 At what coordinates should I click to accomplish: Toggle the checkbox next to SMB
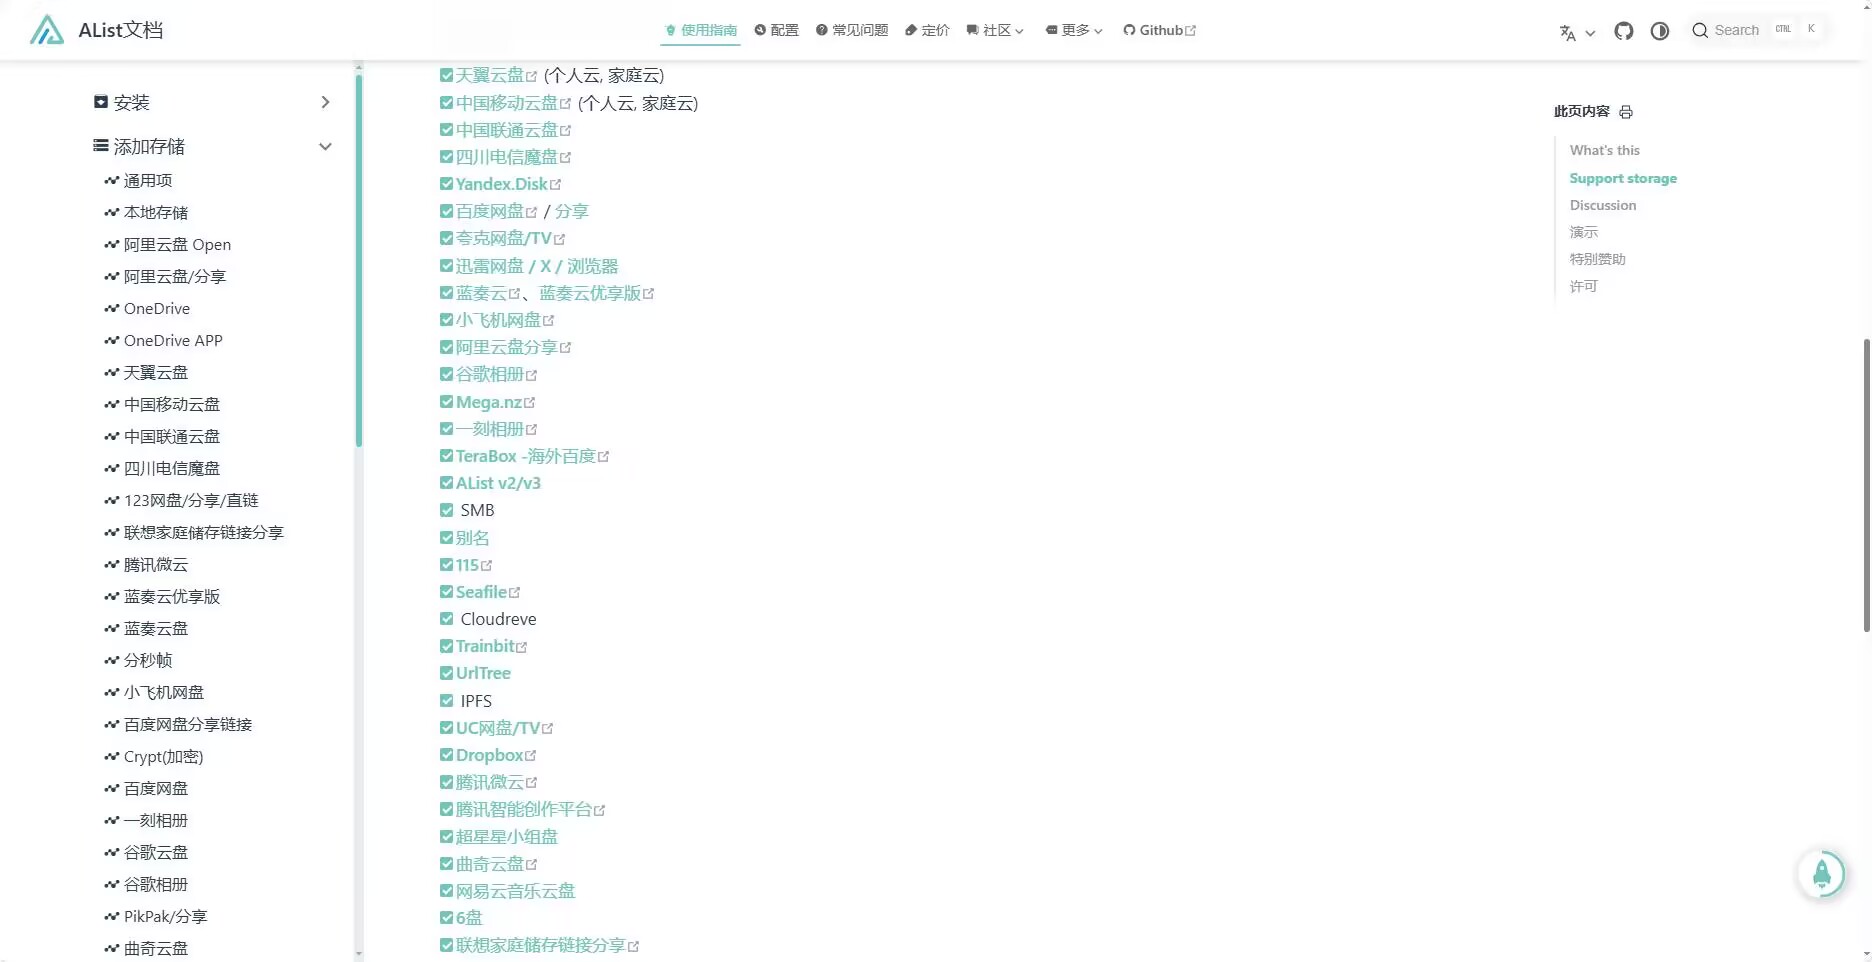pyautogui.click(x=446, y=509)
